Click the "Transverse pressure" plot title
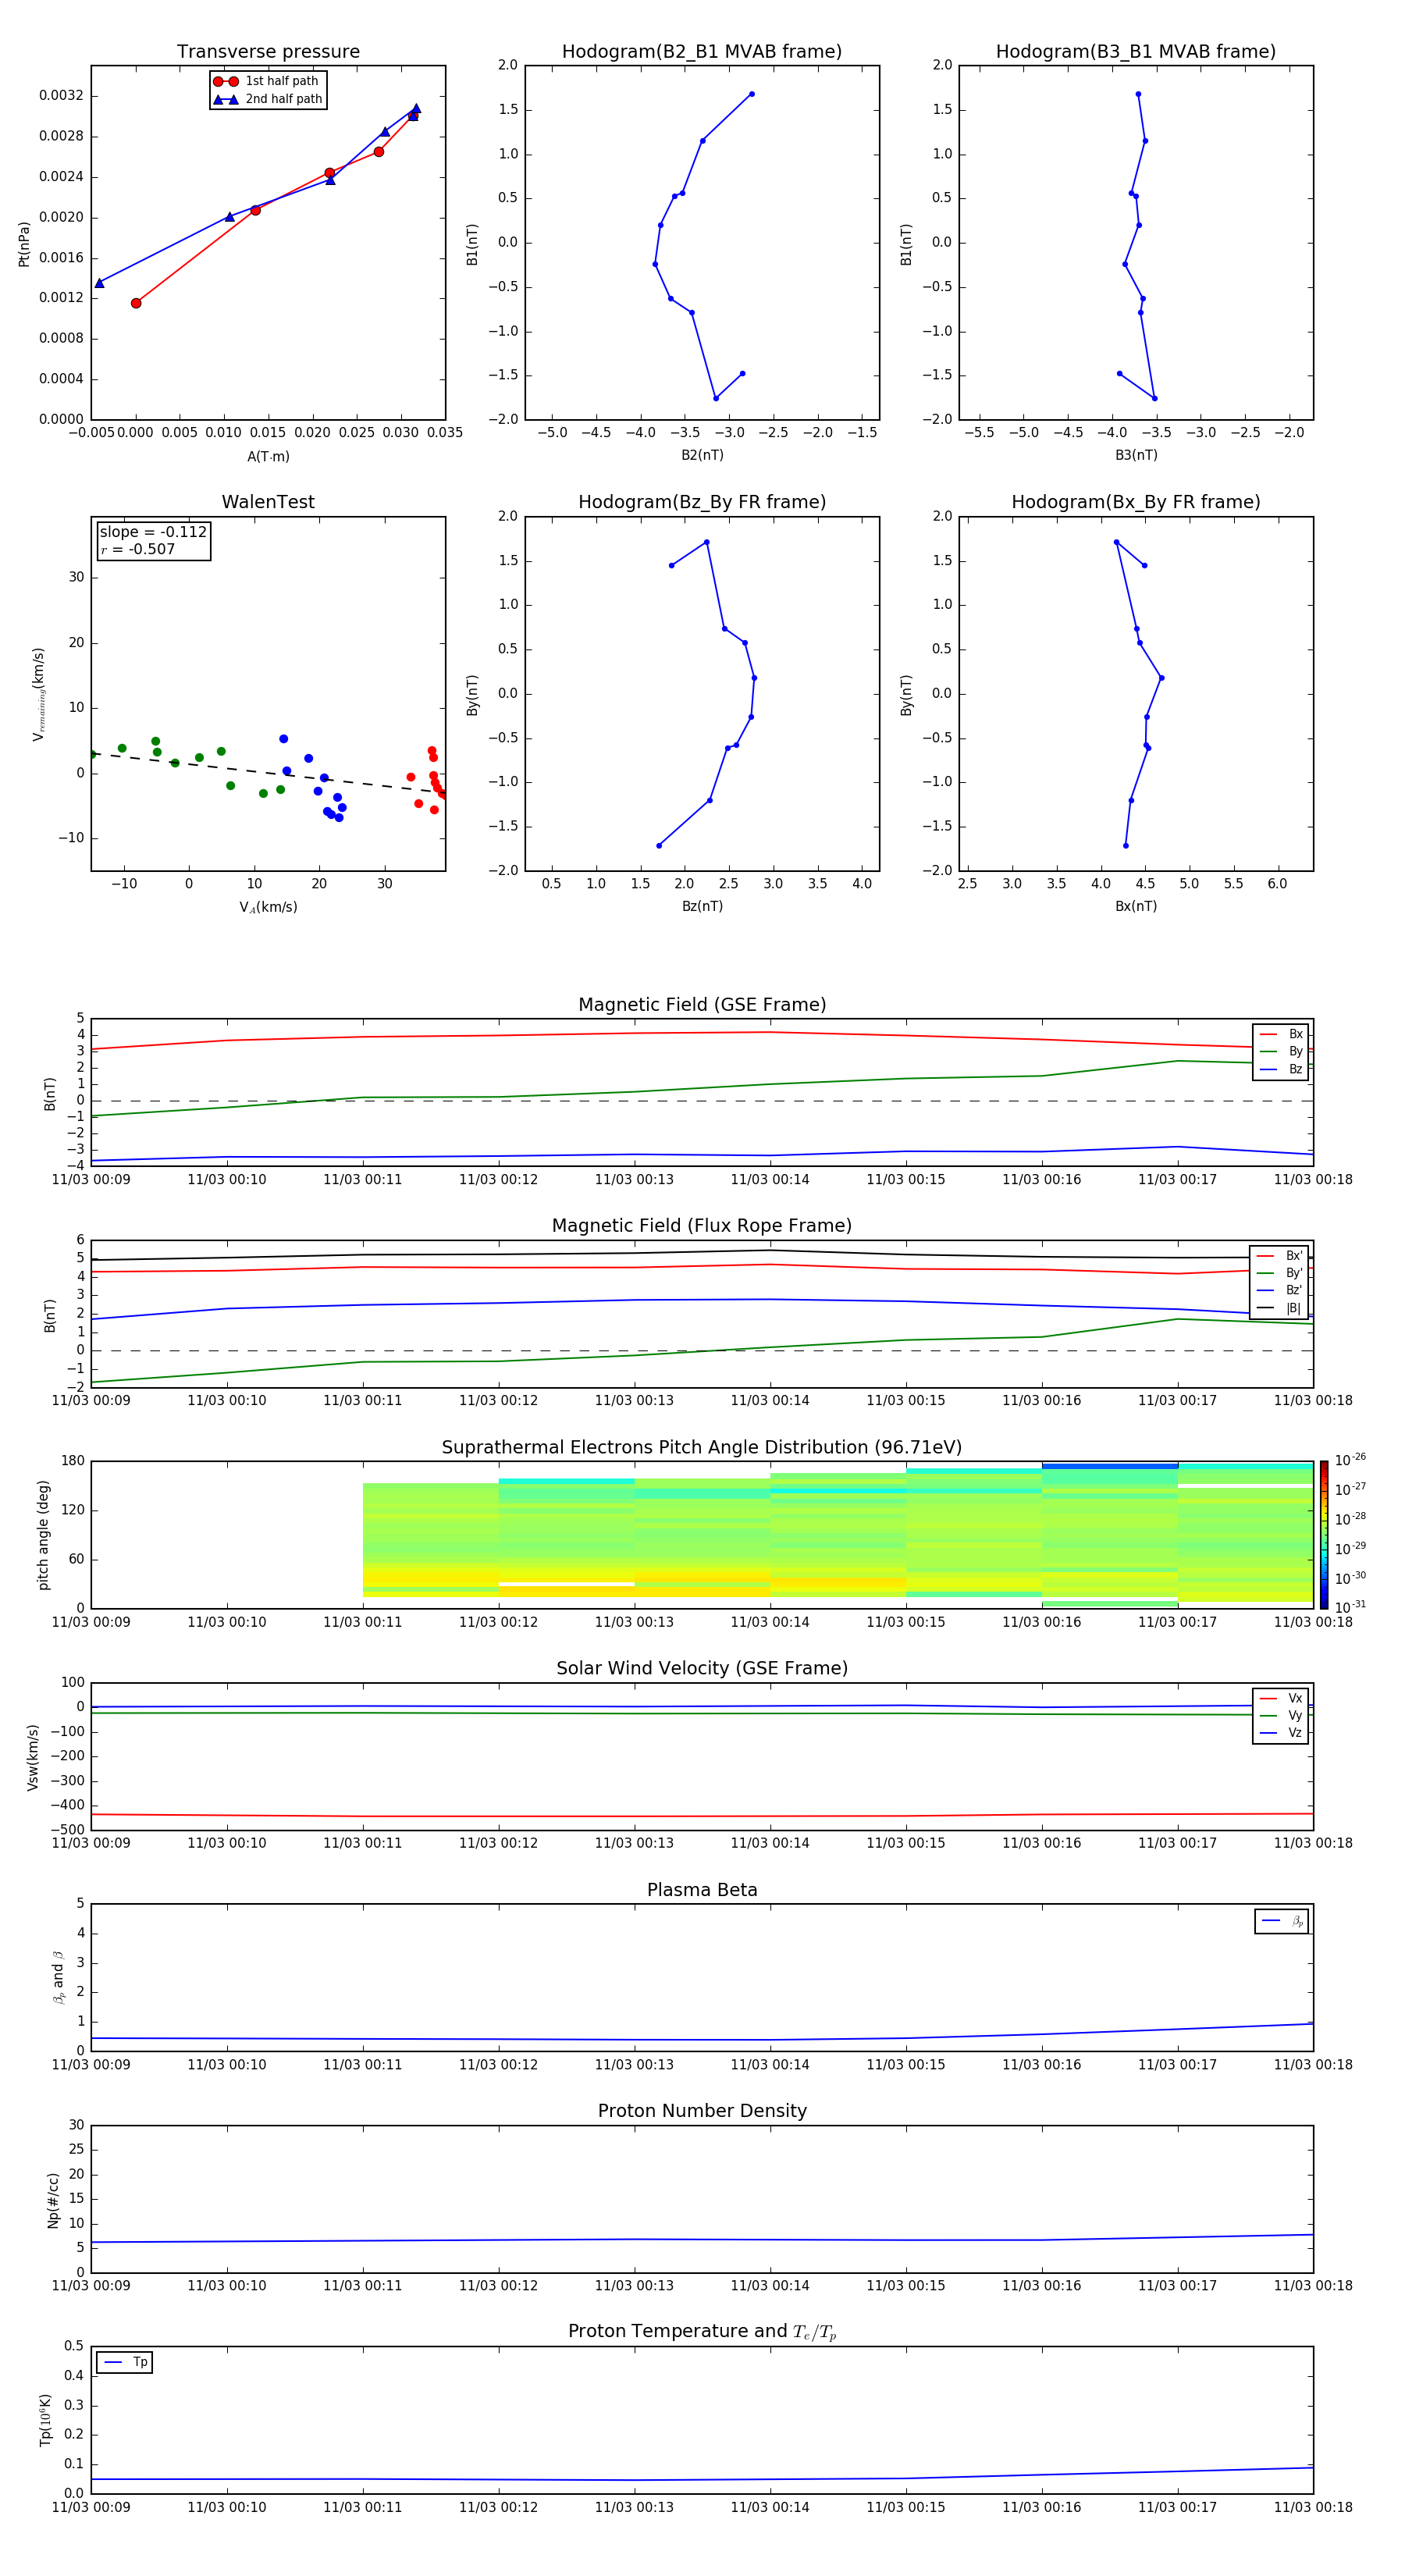 click(x=268, y=51)
